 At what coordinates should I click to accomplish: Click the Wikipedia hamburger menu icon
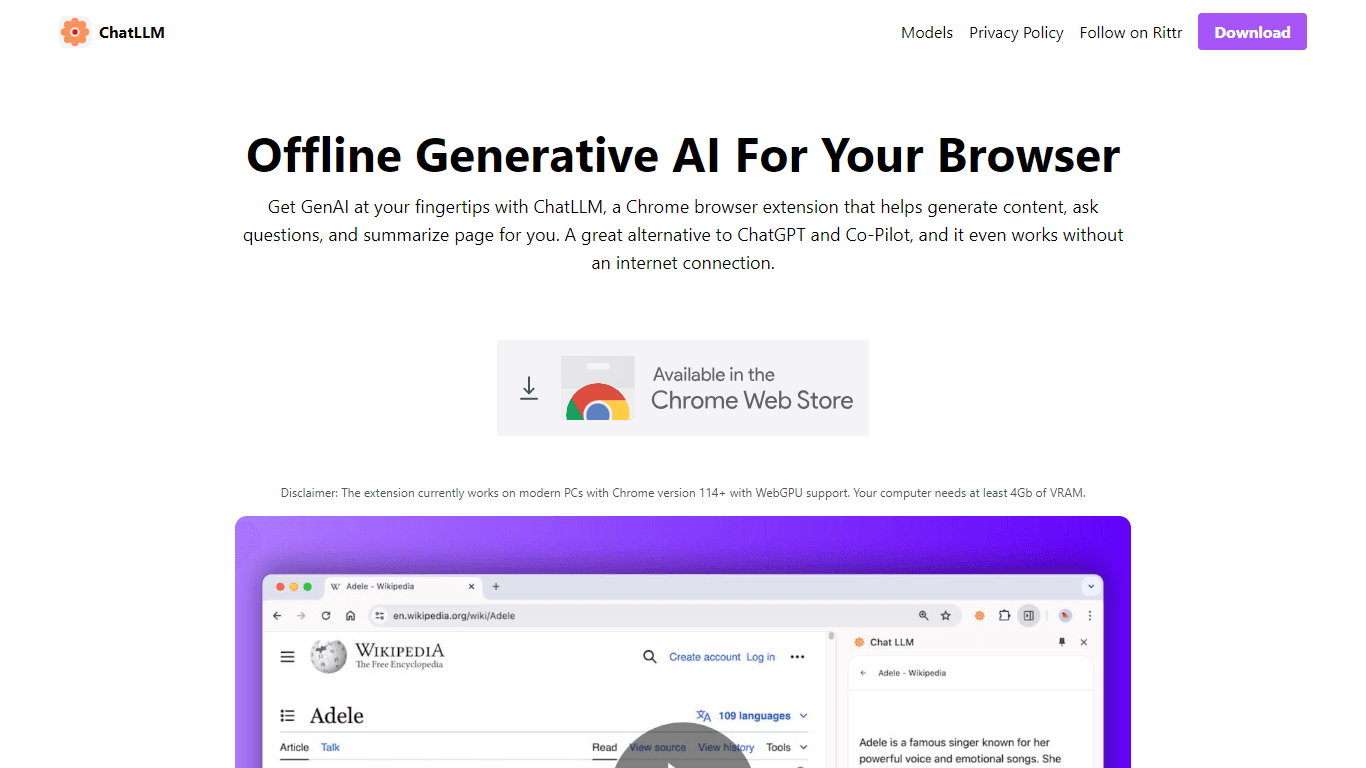pos(288,657)
